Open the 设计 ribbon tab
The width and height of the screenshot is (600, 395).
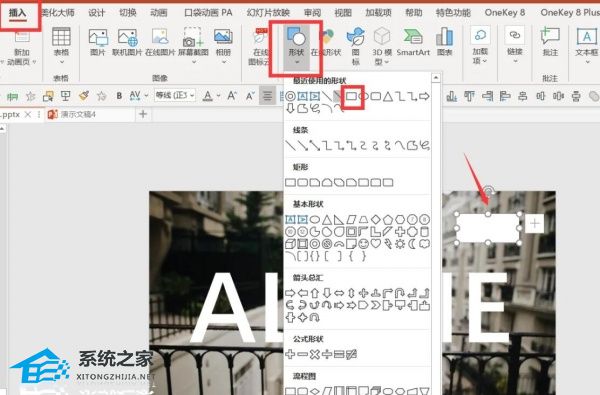96,13
